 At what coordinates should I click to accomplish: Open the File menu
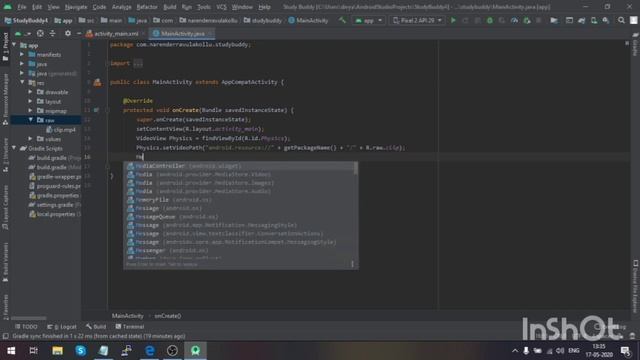[22, 7]
